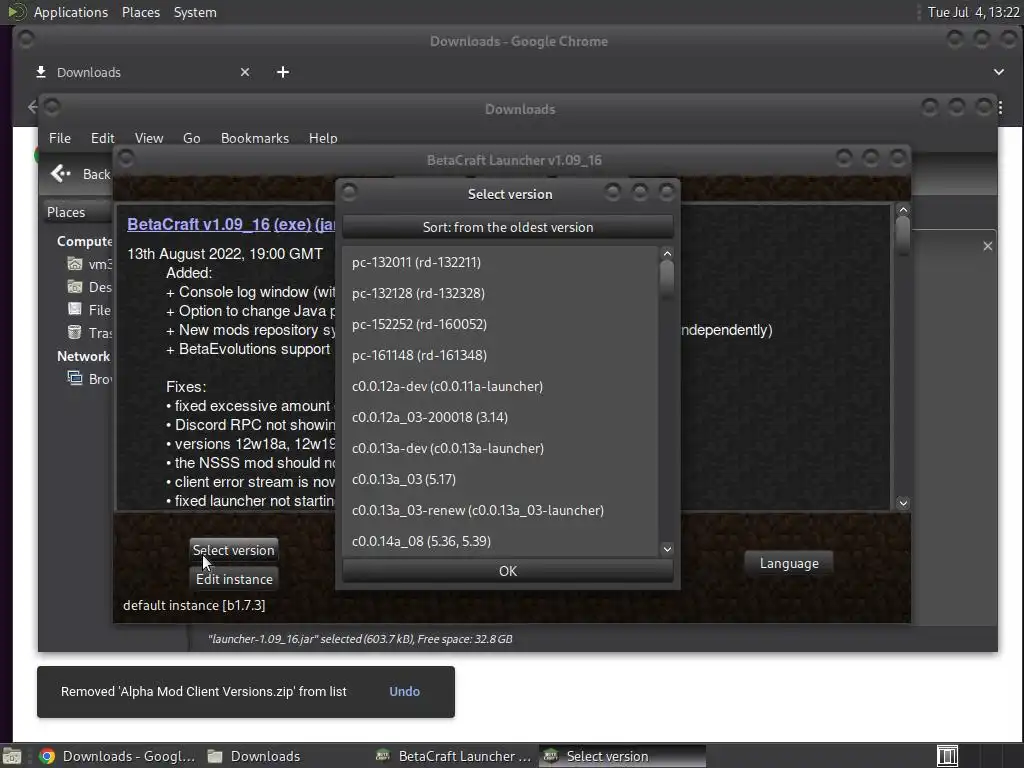This screenshot has height=768, width=1024.
Task: Open the Places menu in top panel
Action: (x=140, y=12)
